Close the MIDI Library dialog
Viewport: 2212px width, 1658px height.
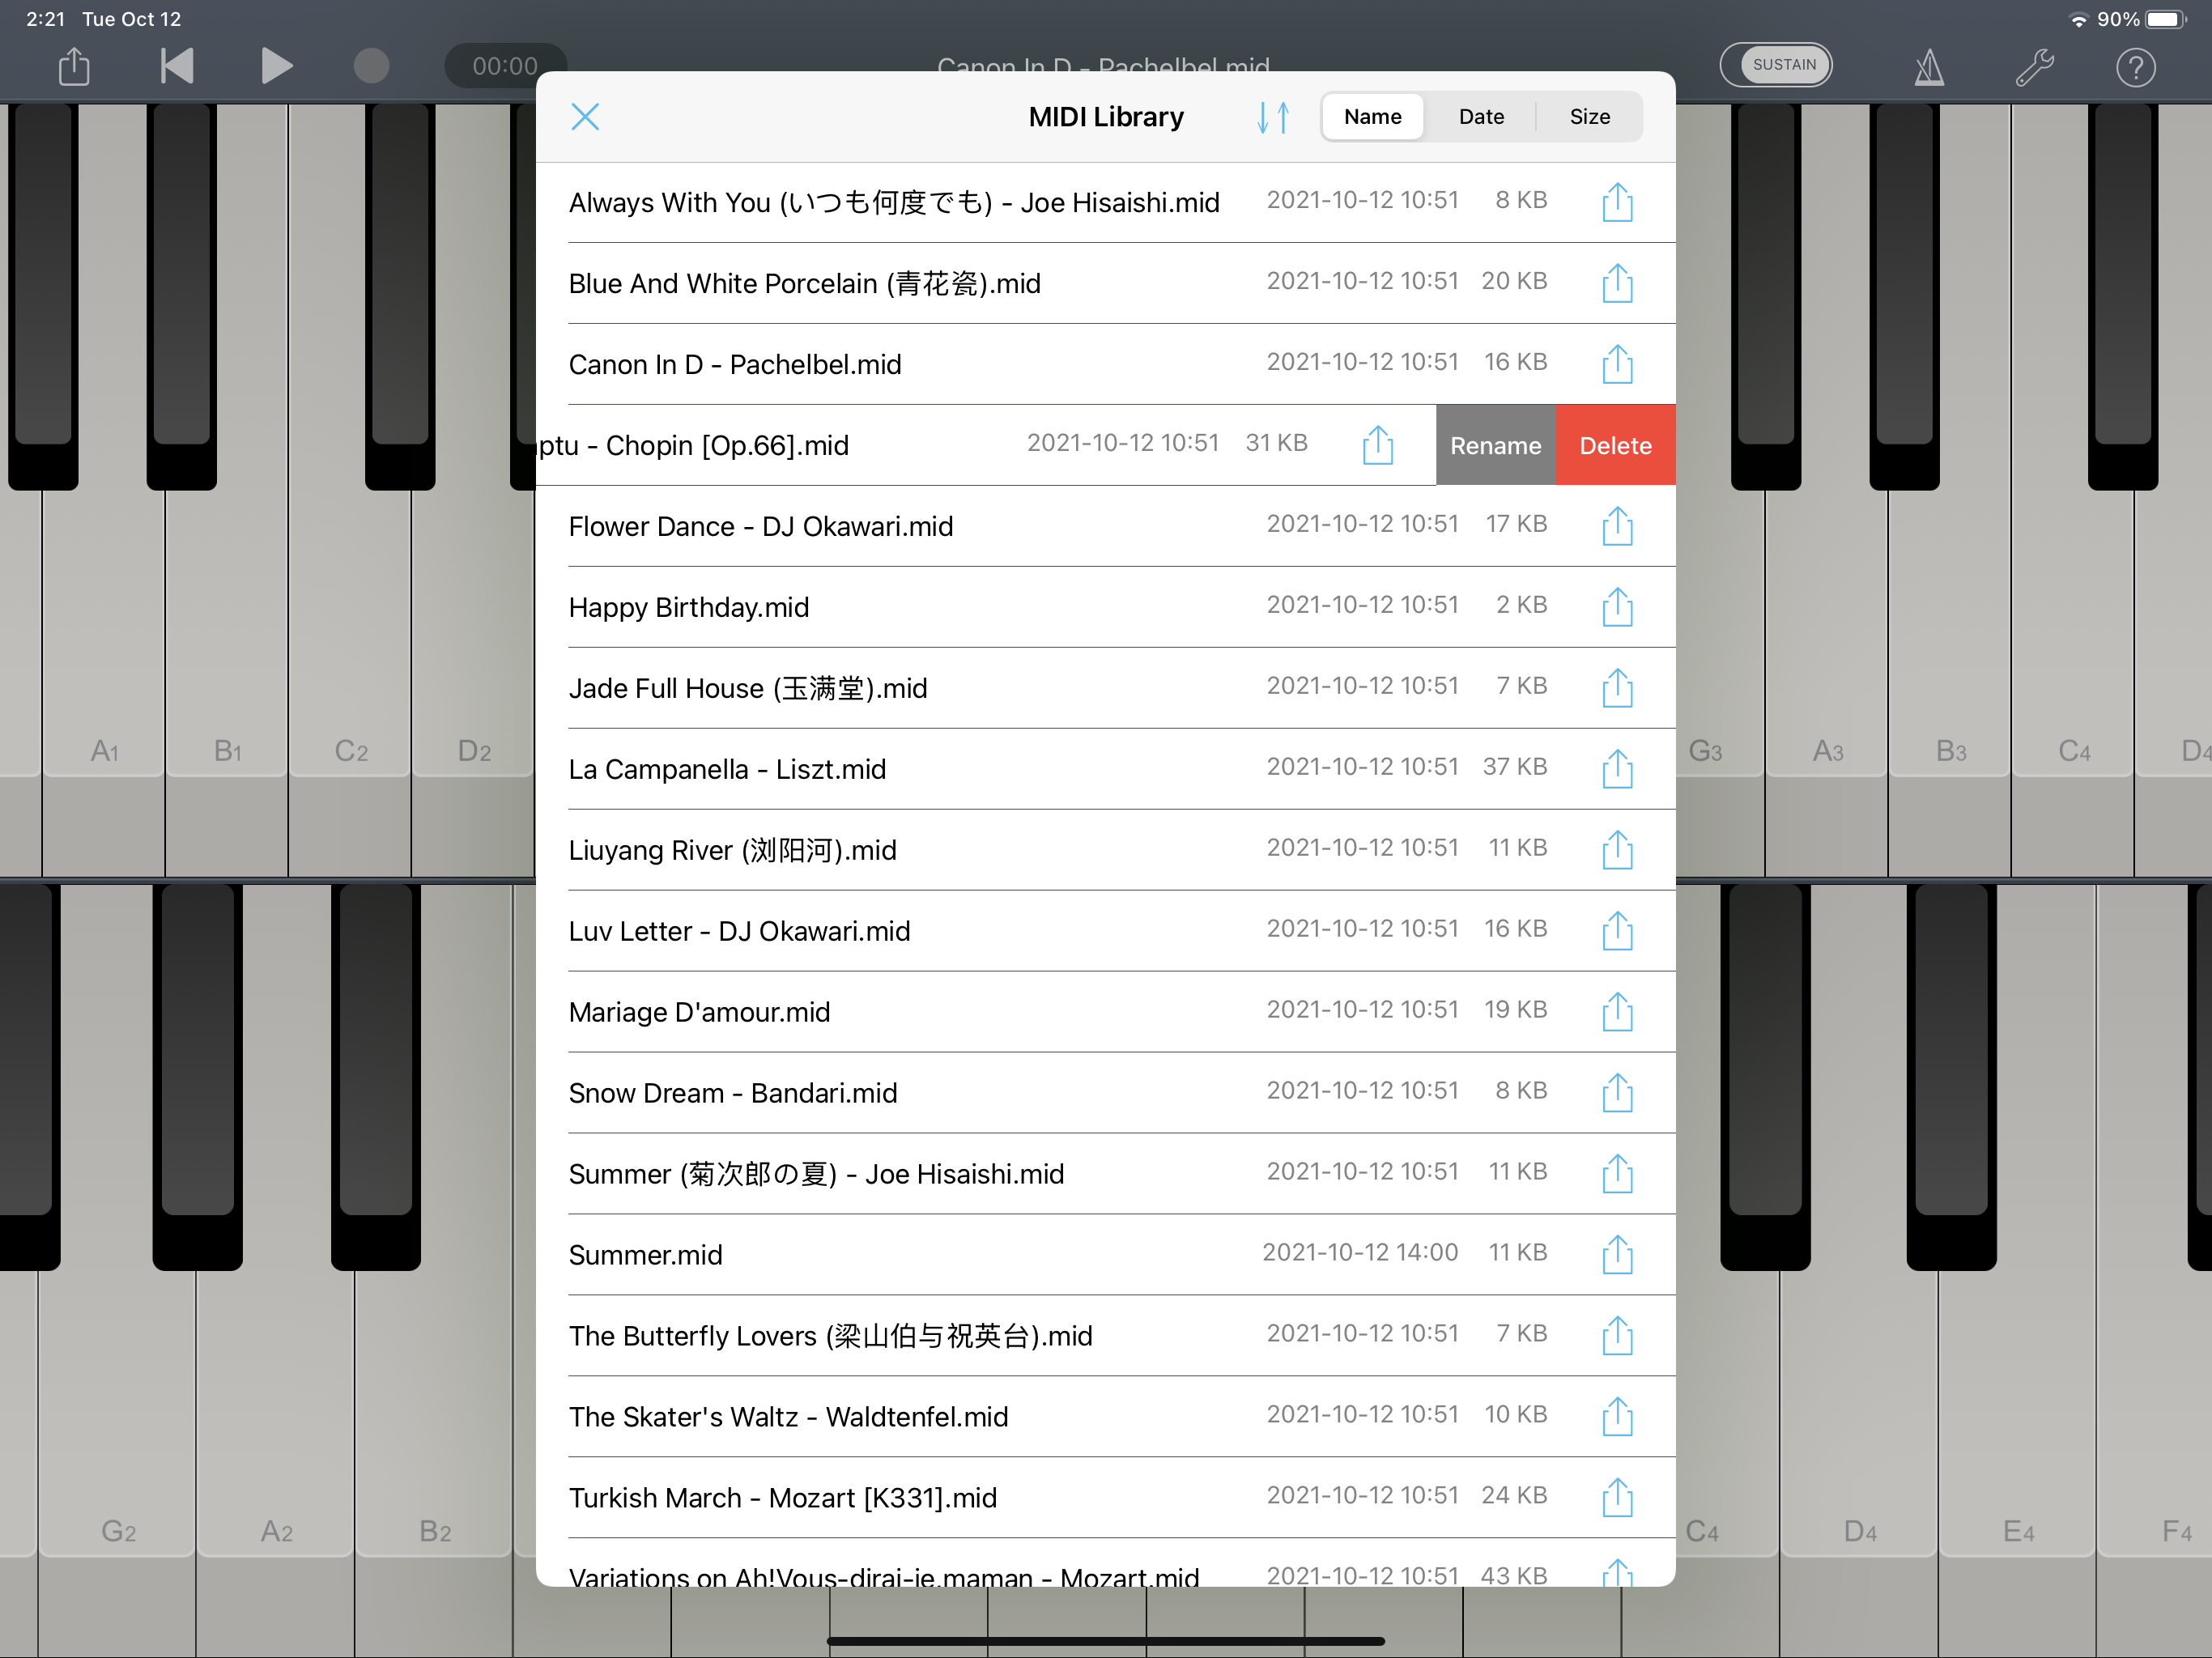585,117
